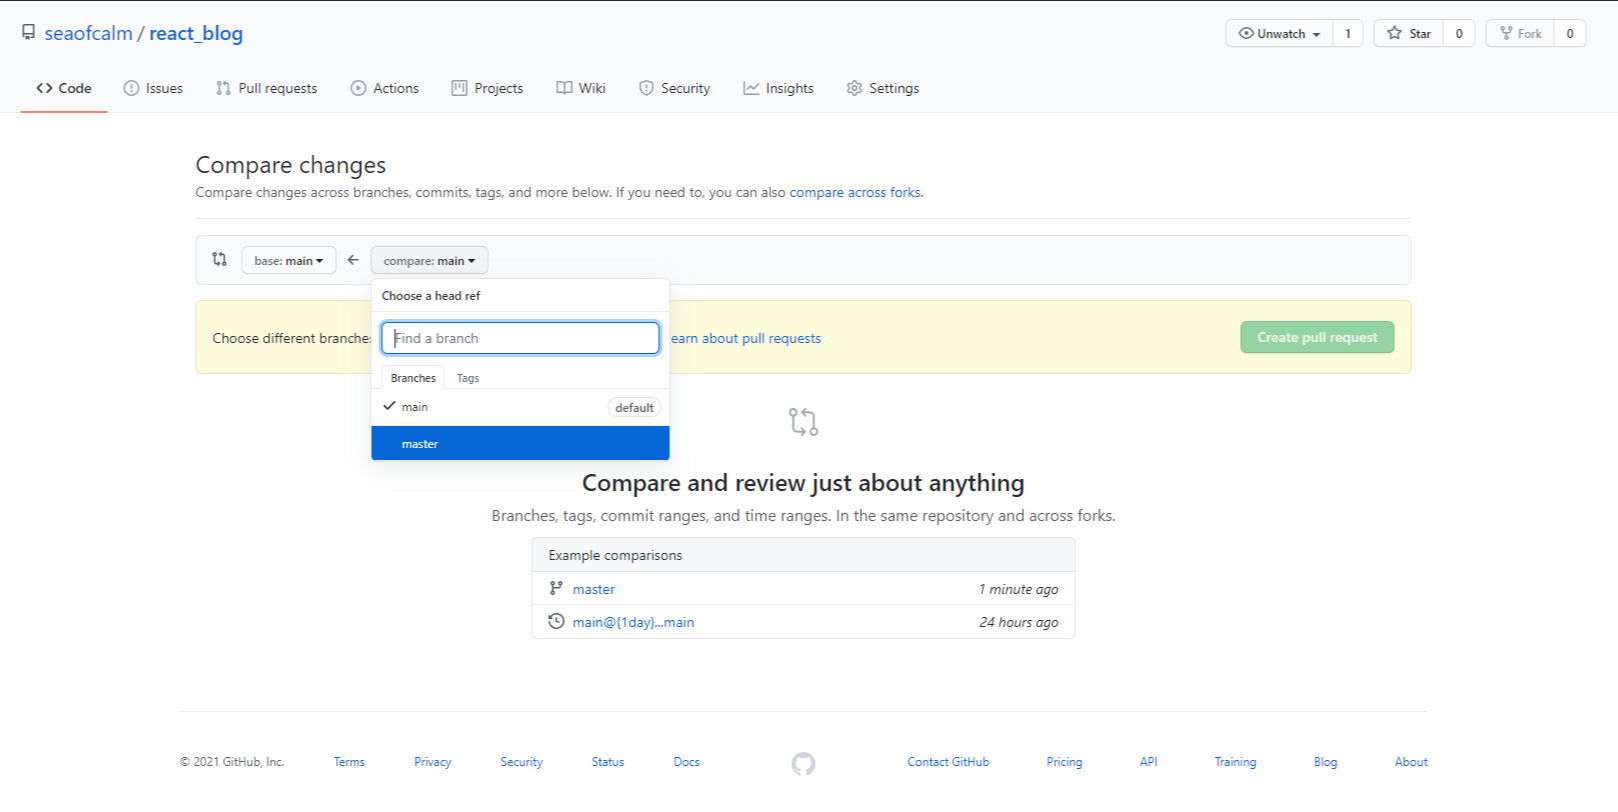
Task: Fork the repository
Action: (1520, 33)
